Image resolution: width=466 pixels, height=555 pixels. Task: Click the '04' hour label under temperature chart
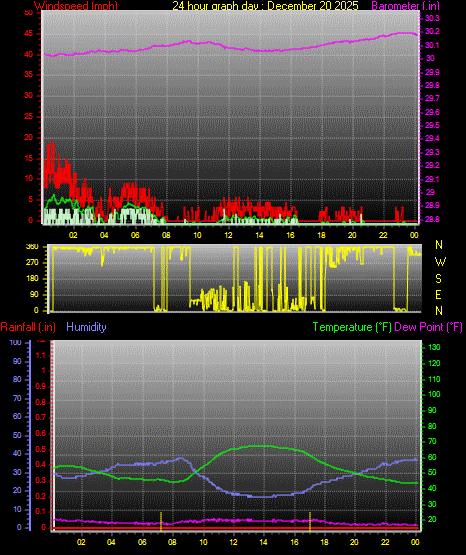point(111,542)
